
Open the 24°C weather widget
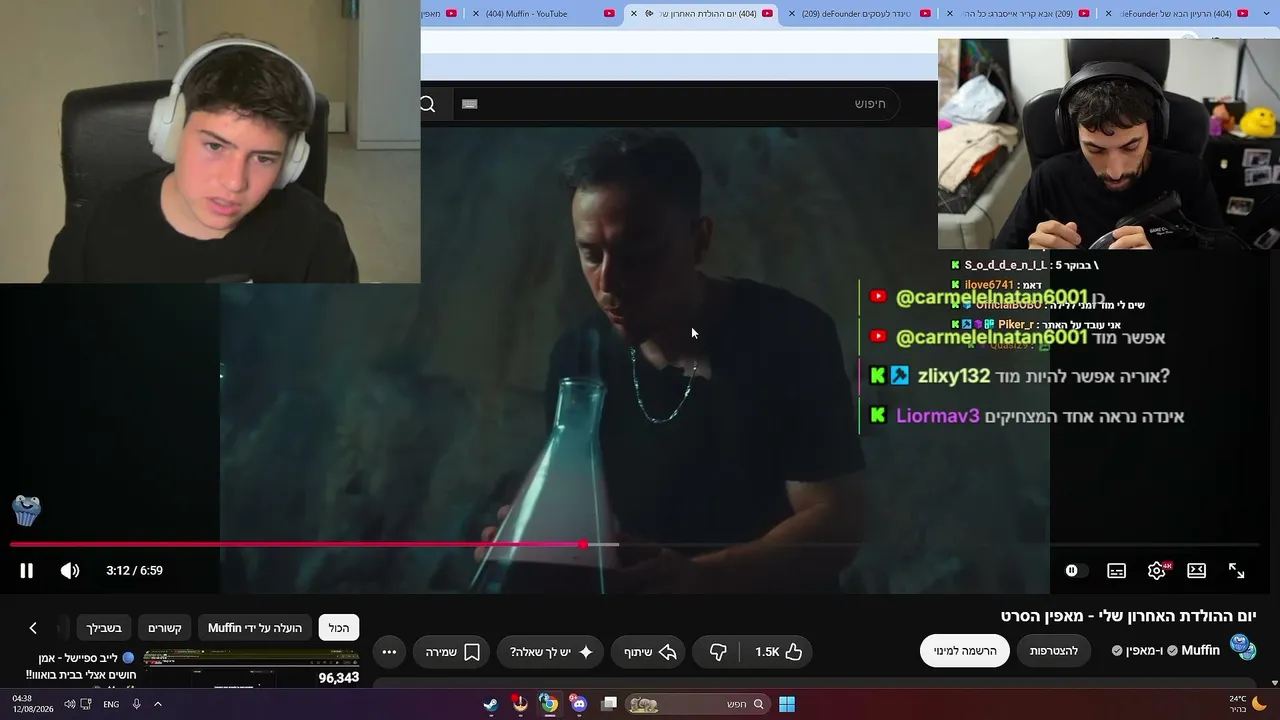[x=1248, y=704]
